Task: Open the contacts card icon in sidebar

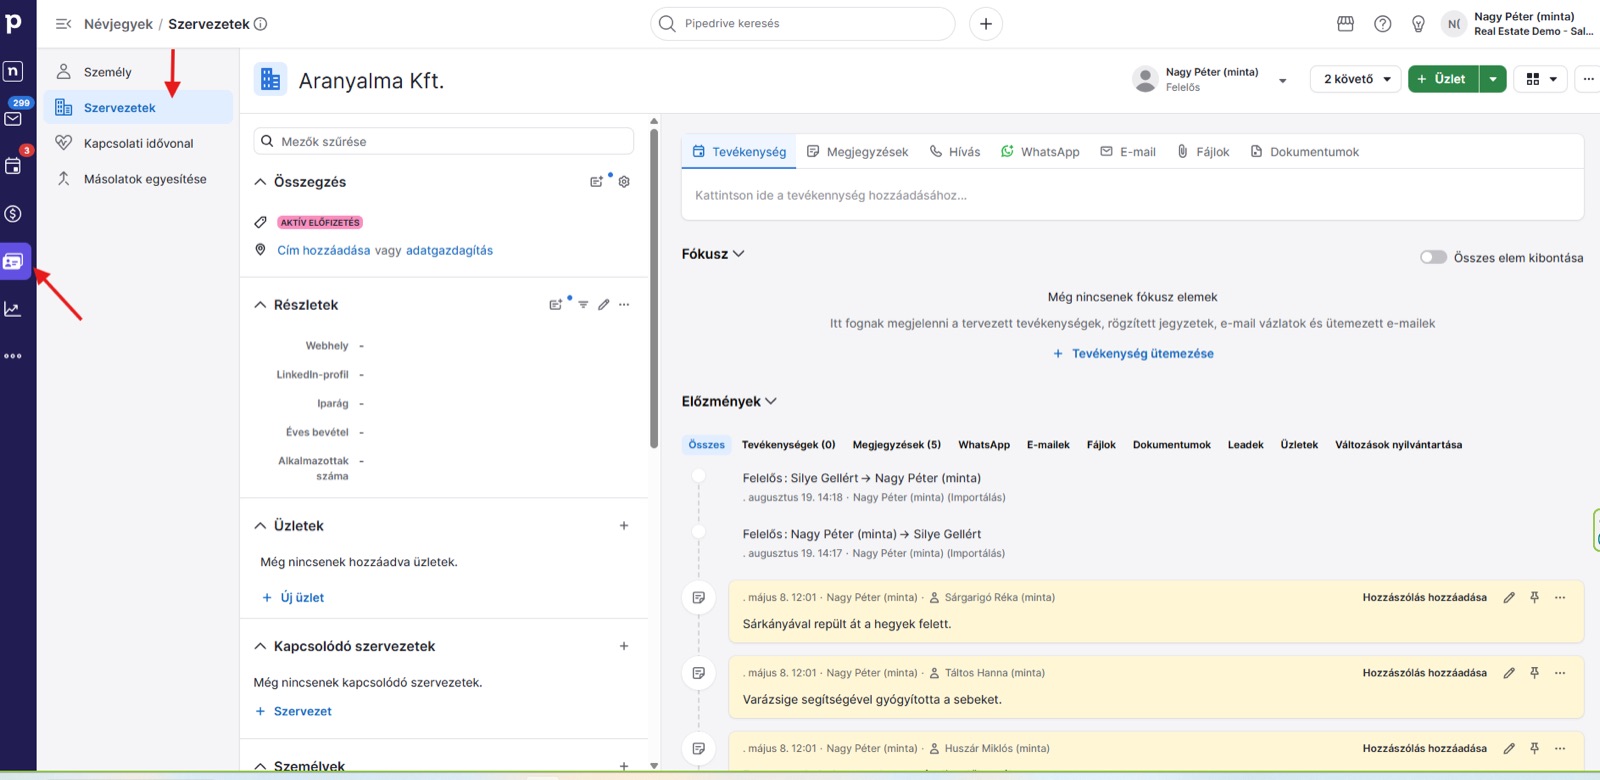Action: click(x=14, y=262)
